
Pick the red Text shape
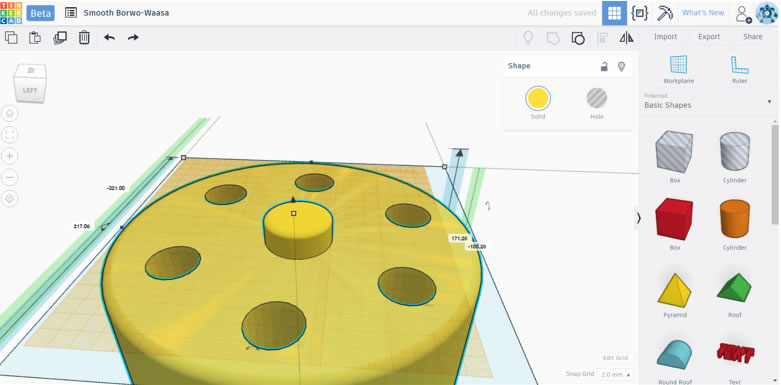click(735, 353)
